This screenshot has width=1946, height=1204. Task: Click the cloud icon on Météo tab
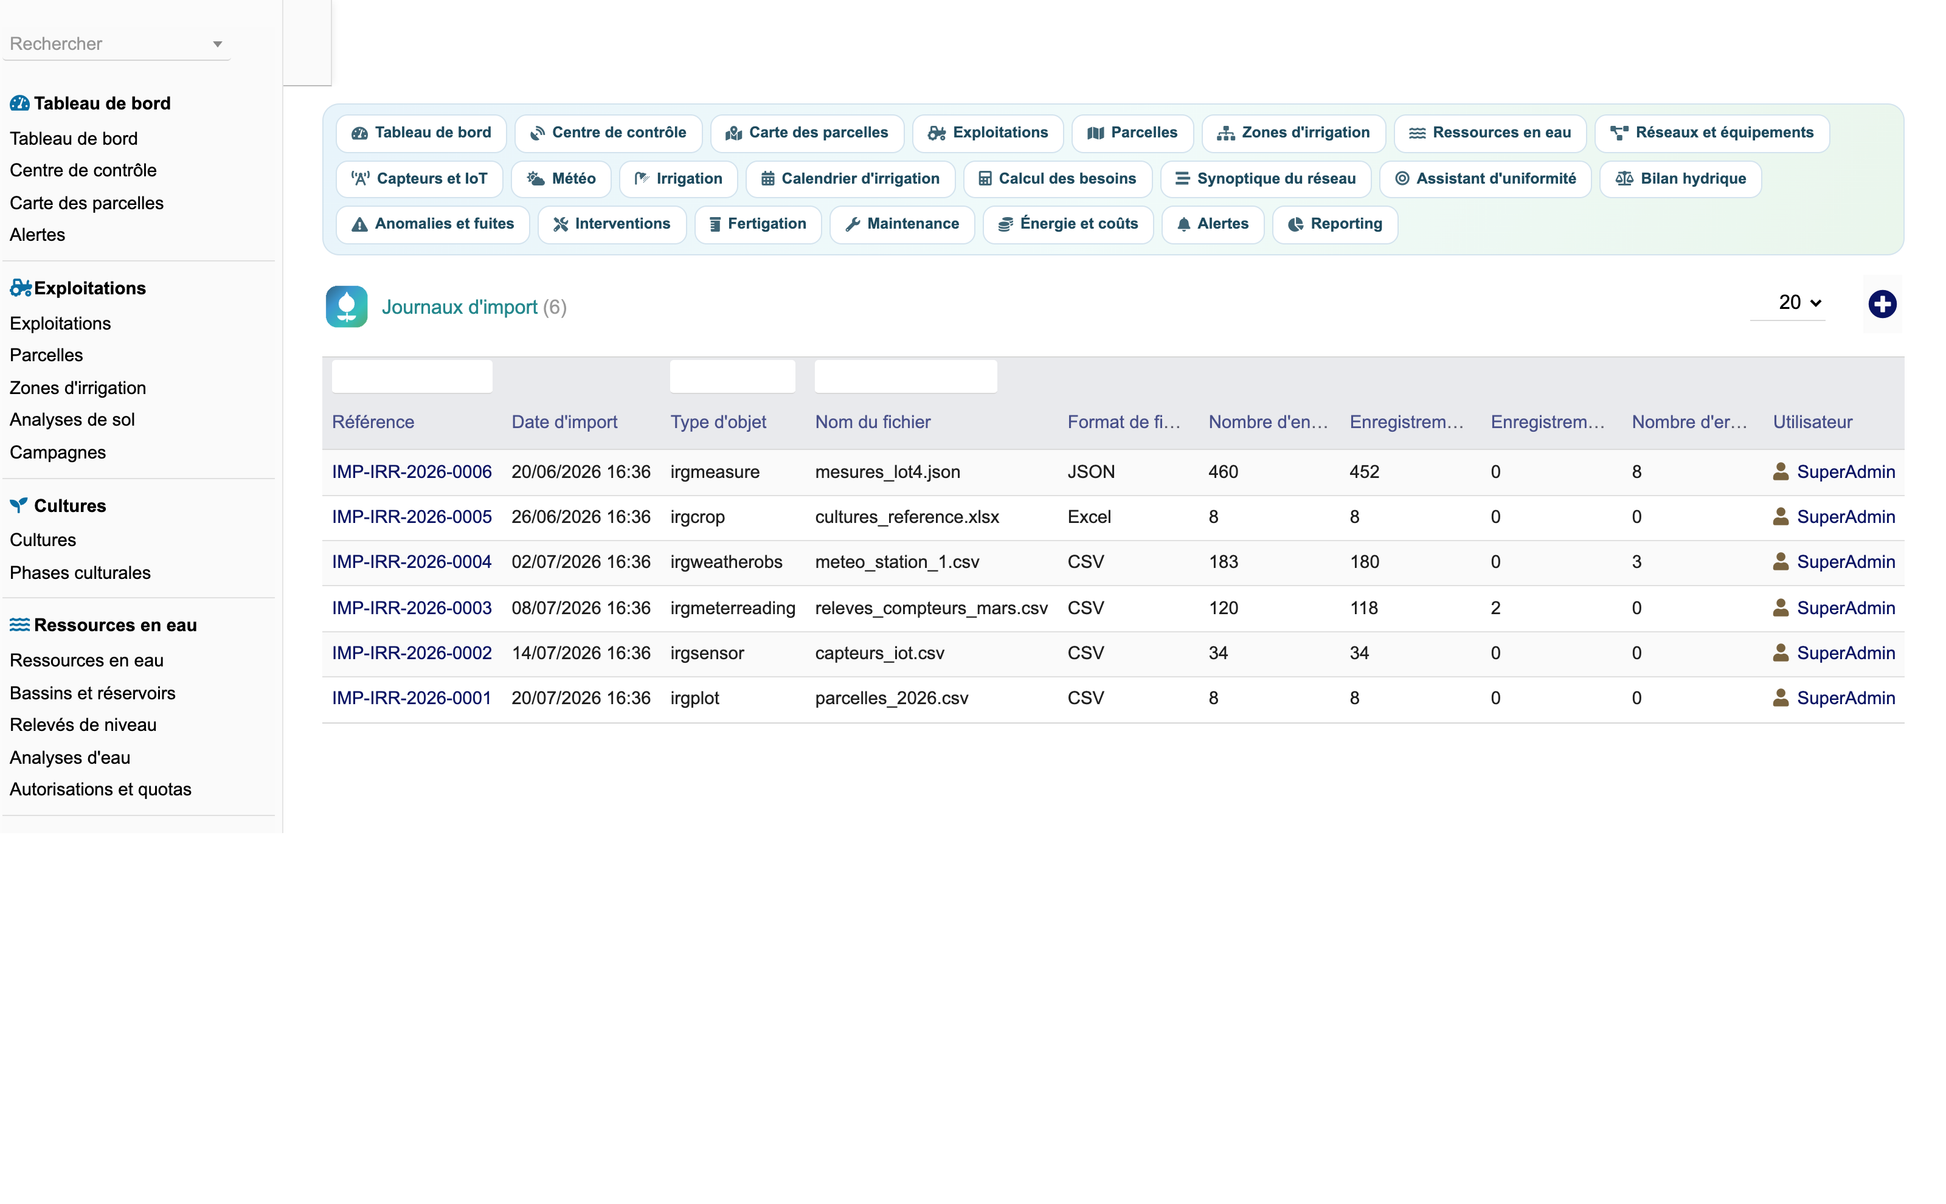[536, 179]
